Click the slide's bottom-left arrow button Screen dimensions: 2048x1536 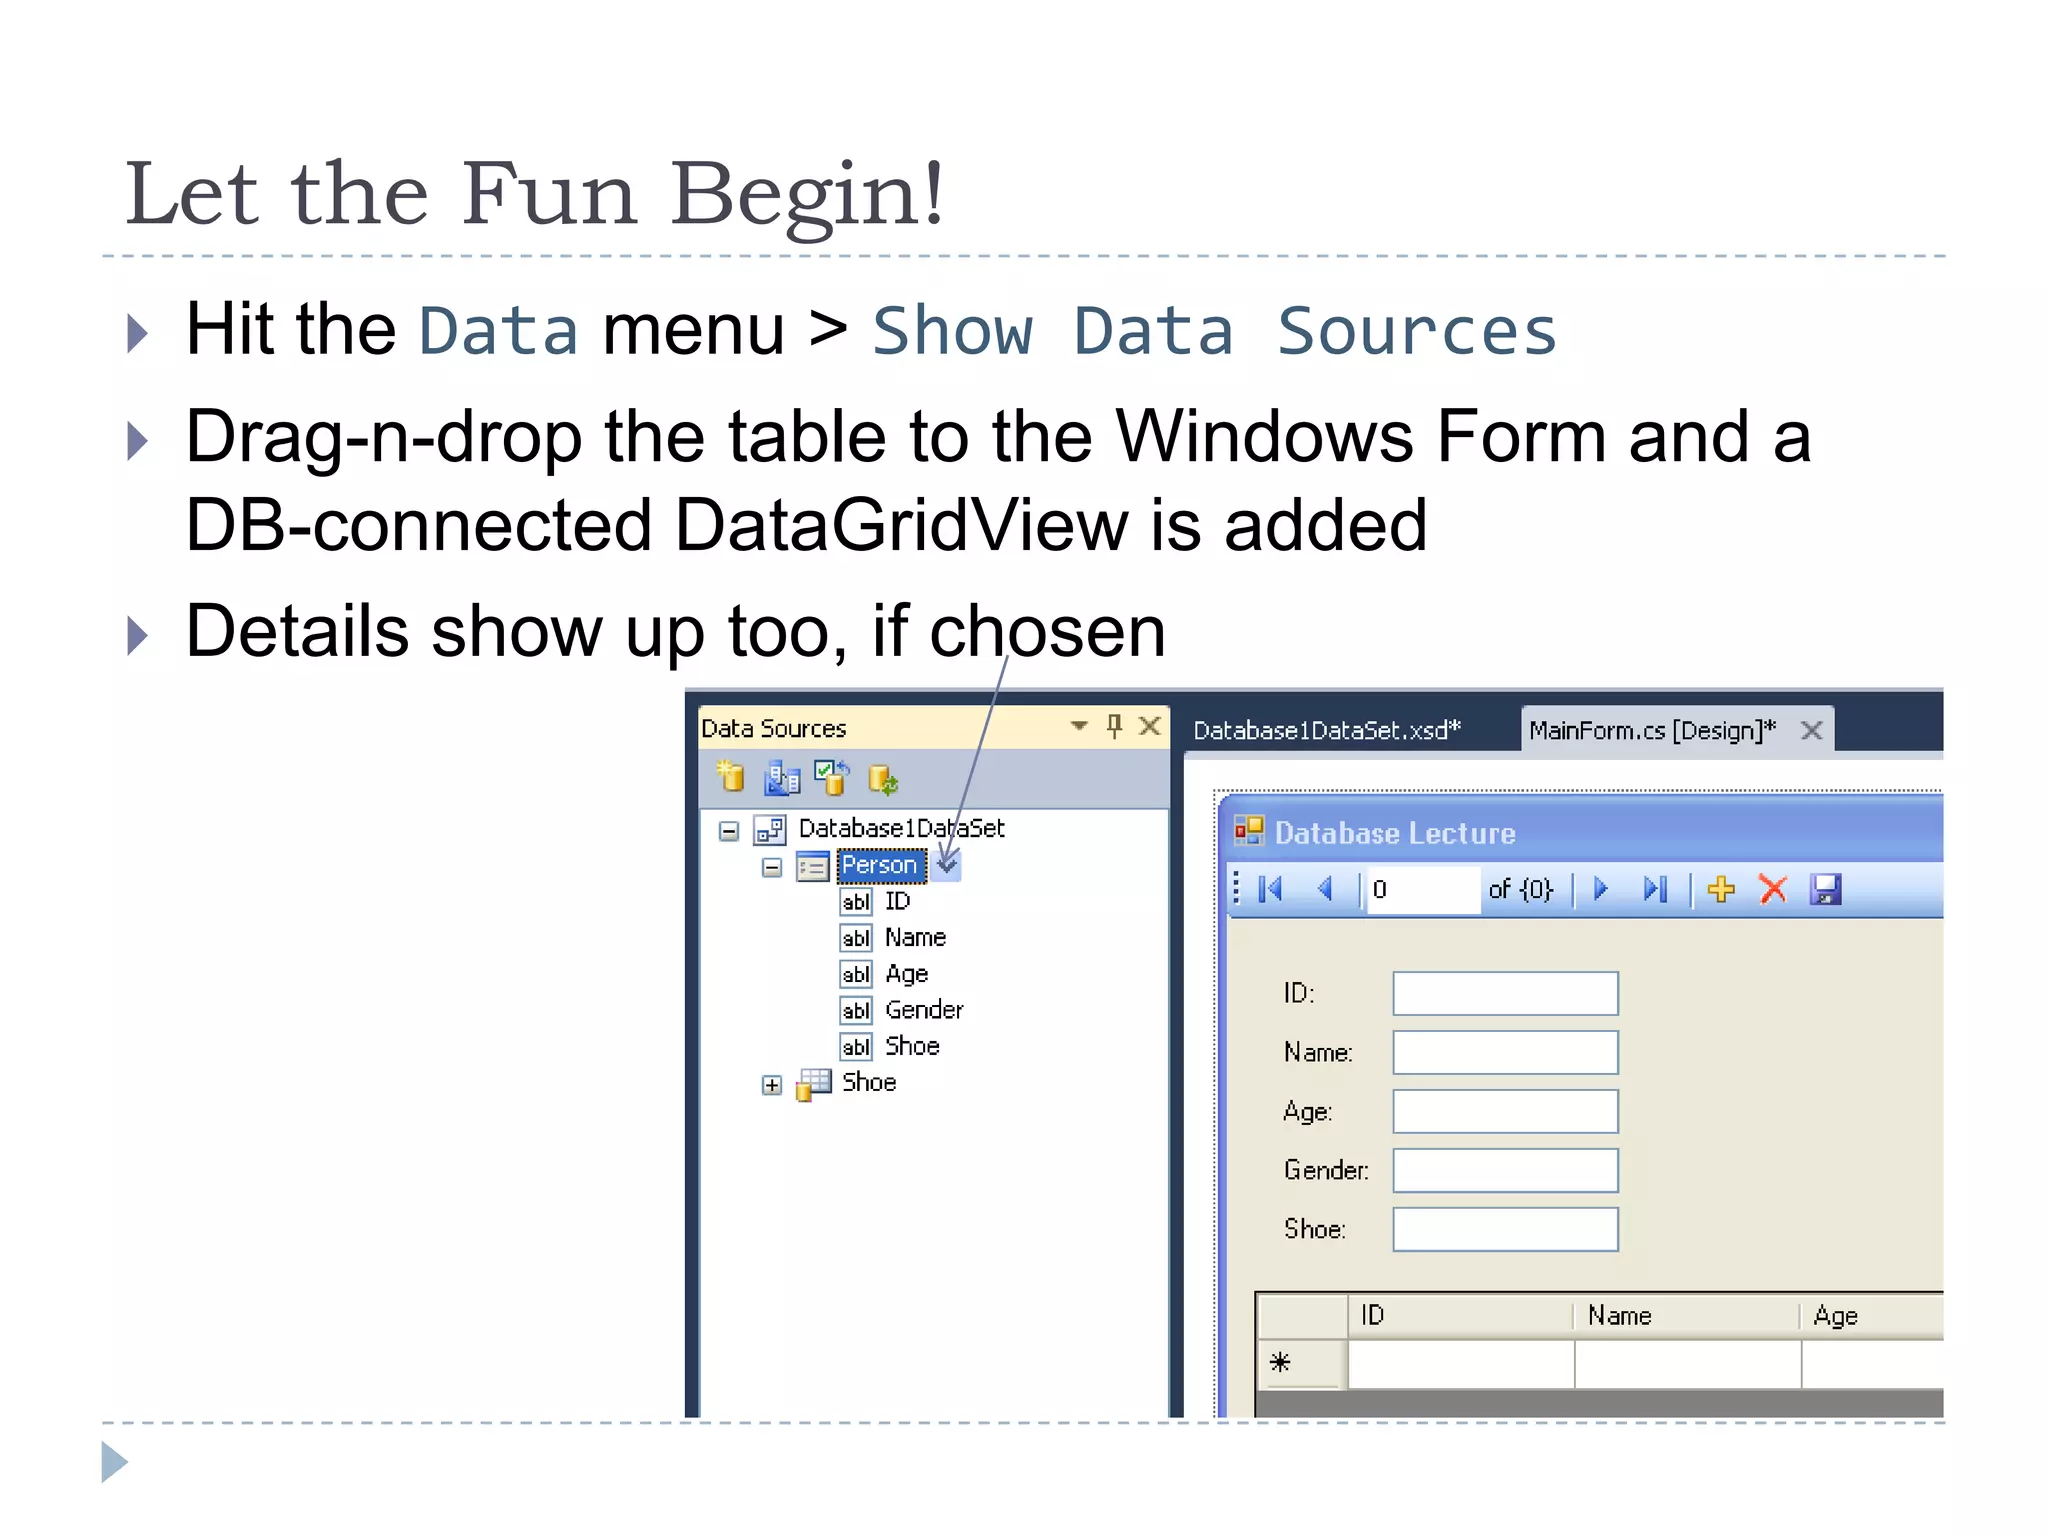[x=114, y=1462]
